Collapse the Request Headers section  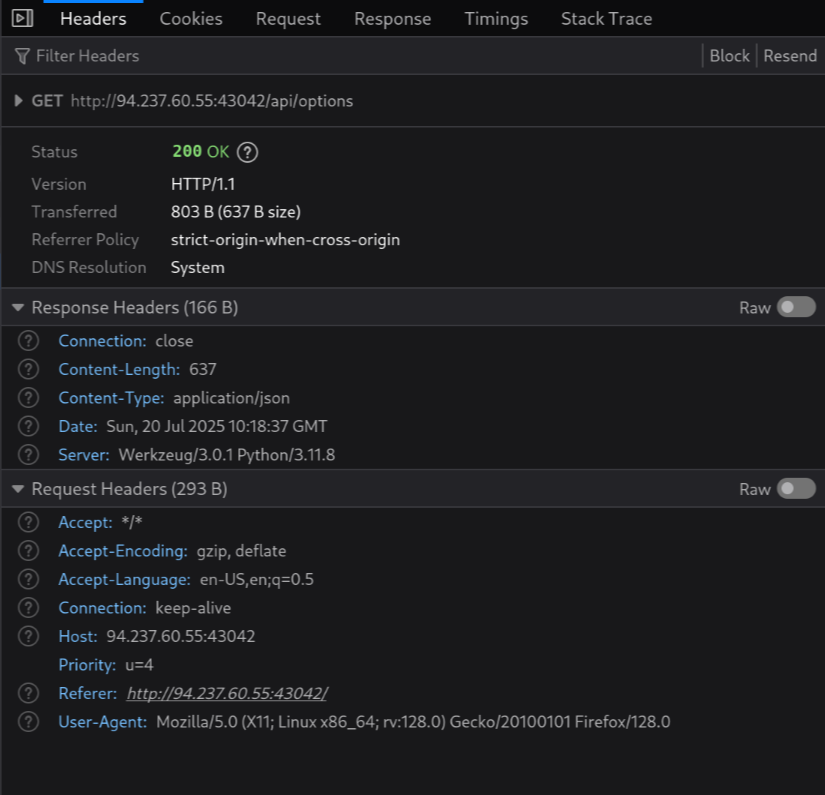tap(18, 489)
